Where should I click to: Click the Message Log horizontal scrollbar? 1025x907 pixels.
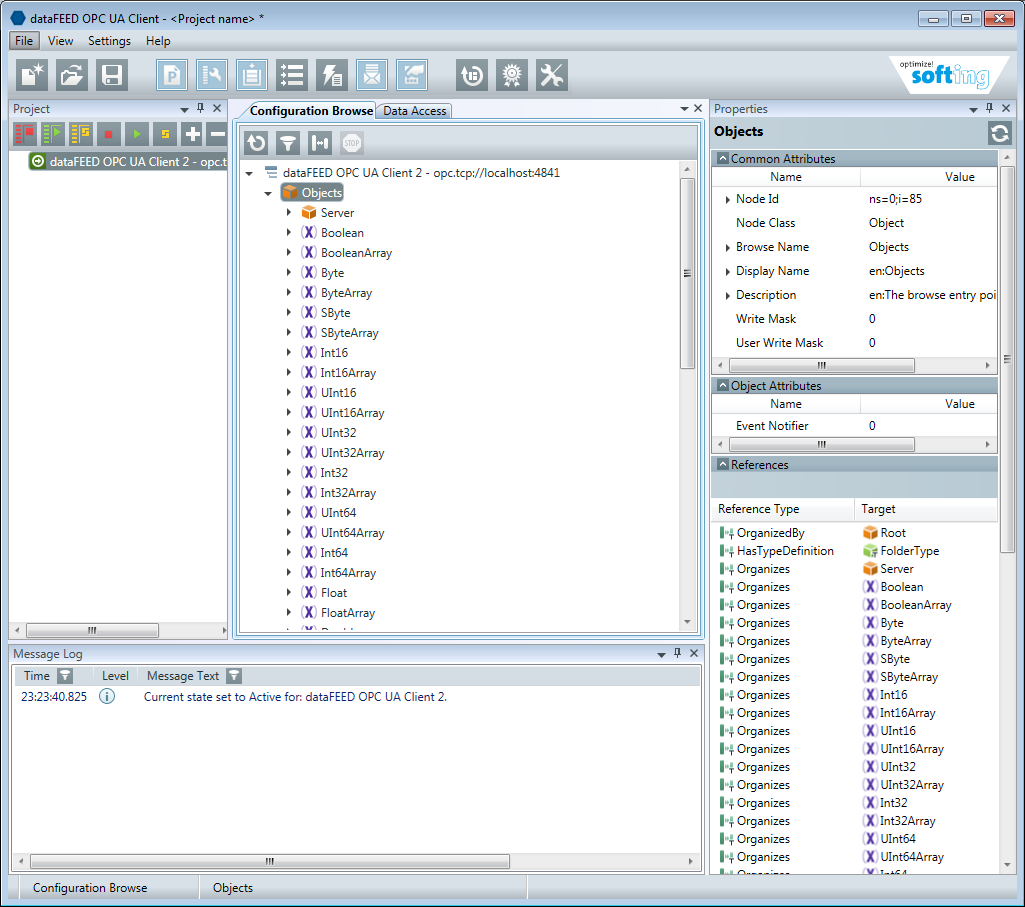(269, 861)
